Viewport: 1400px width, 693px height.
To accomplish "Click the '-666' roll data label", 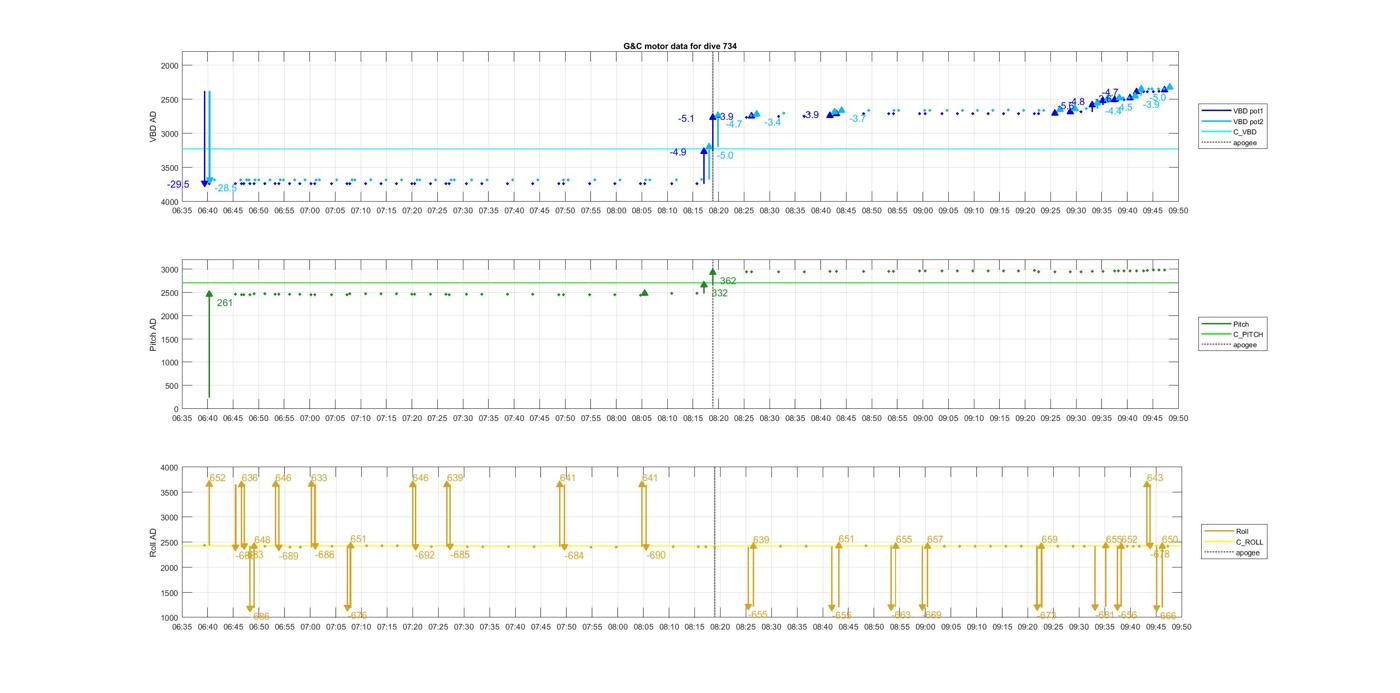I will click(1166, 616).
